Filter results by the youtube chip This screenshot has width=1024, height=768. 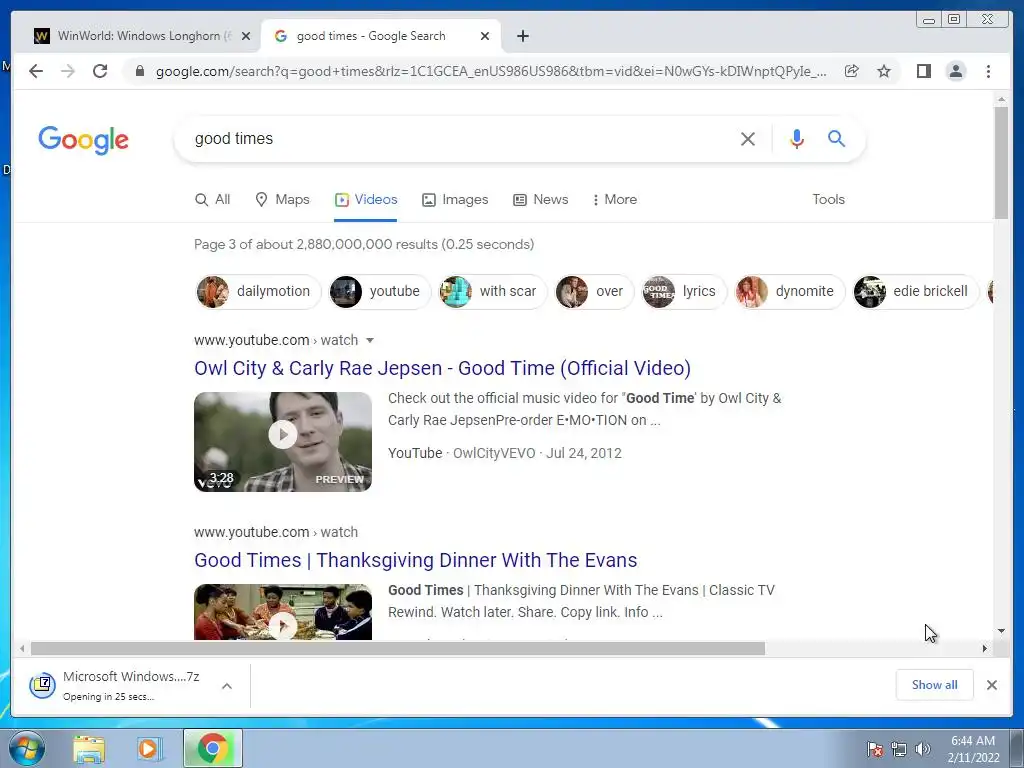379,291
